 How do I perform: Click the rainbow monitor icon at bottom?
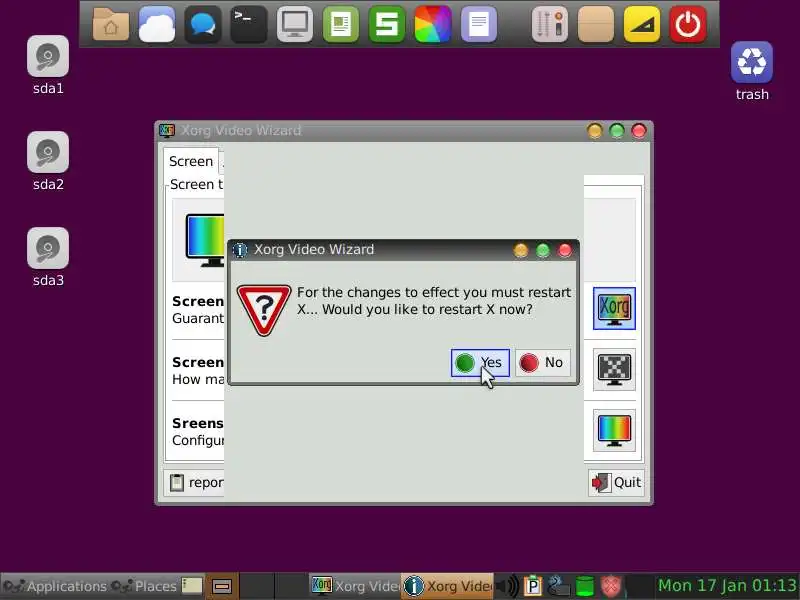tap(614, 431)
